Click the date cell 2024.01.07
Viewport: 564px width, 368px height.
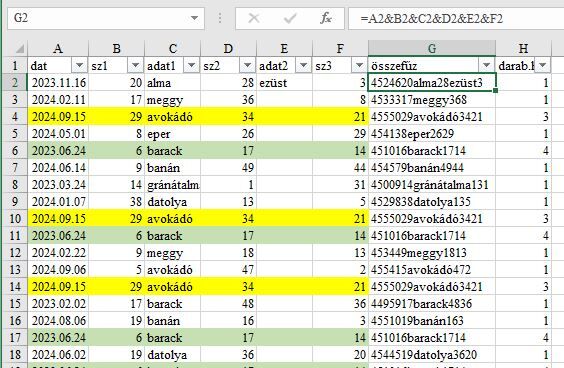click(x=58, y=202)
